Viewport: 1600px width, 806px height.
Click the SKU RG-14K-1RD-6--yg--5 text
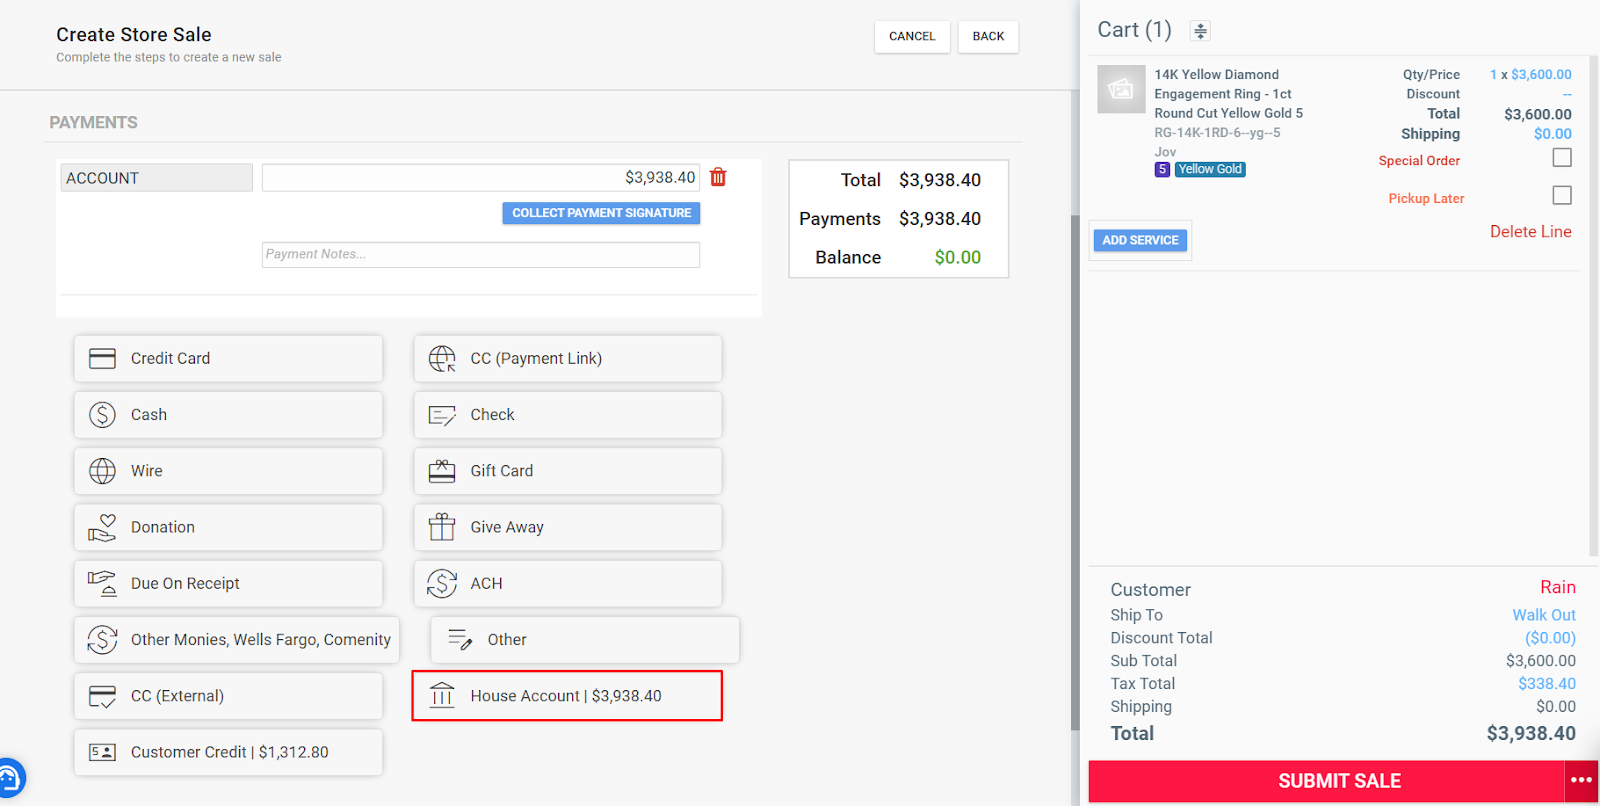point(1217,132)
